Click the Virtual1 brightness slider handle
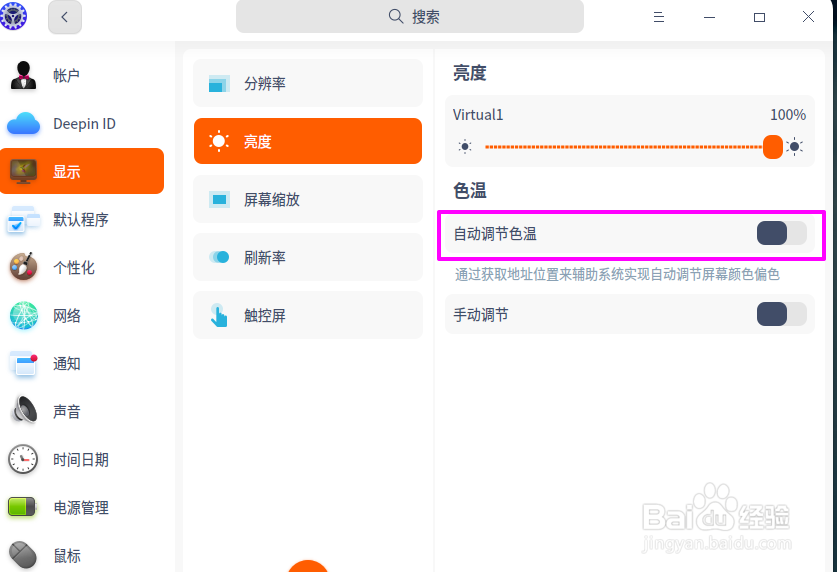 (x=772, y=147)
